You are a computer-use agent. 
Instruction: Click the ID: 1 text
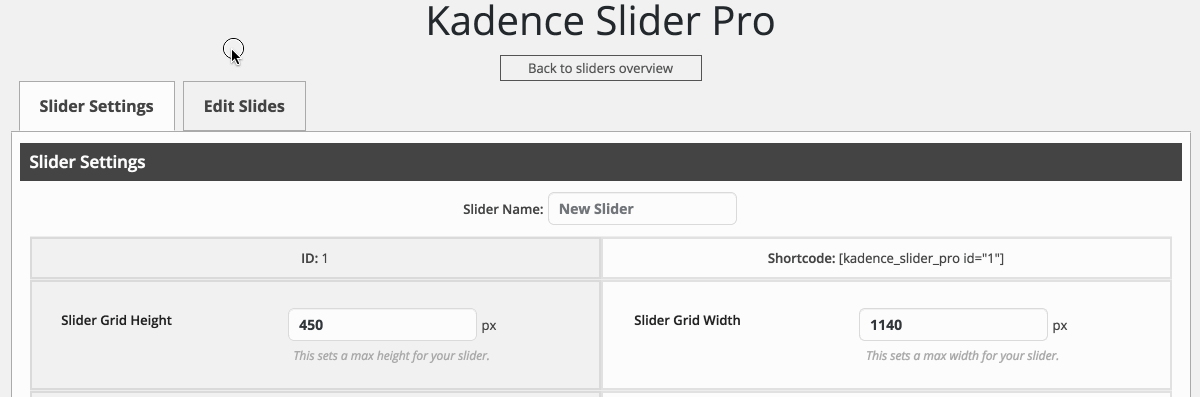315,258
